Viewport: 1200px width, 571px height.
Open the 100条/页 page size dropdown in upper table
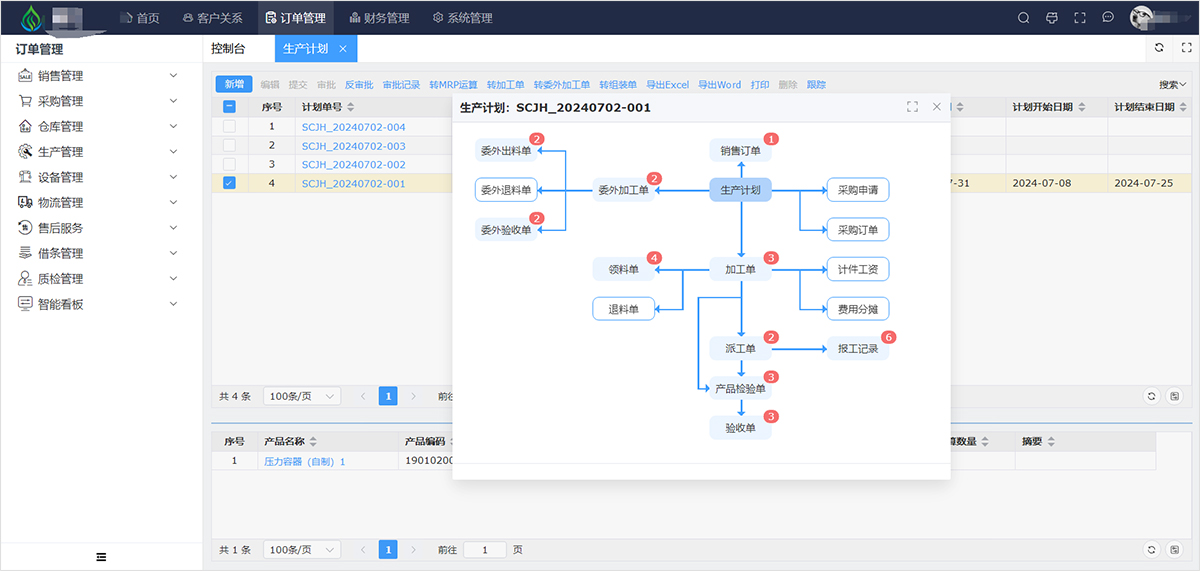tap(301, 396)
